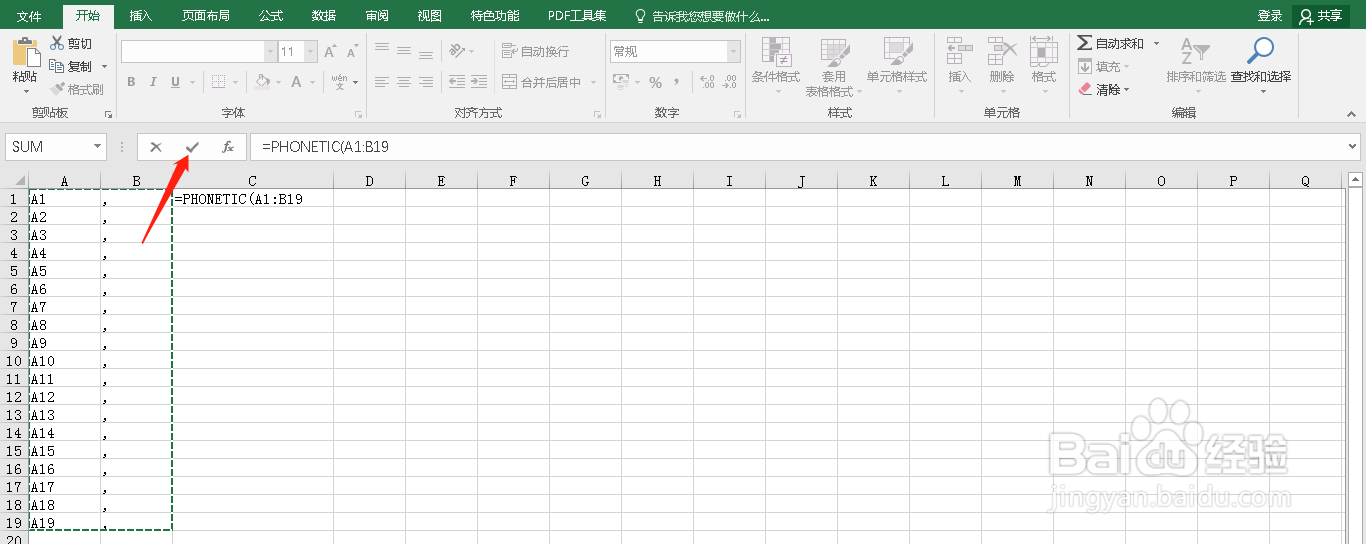
Task: Open the Clear (清除) menu
Action: (x=1103, y=89)
